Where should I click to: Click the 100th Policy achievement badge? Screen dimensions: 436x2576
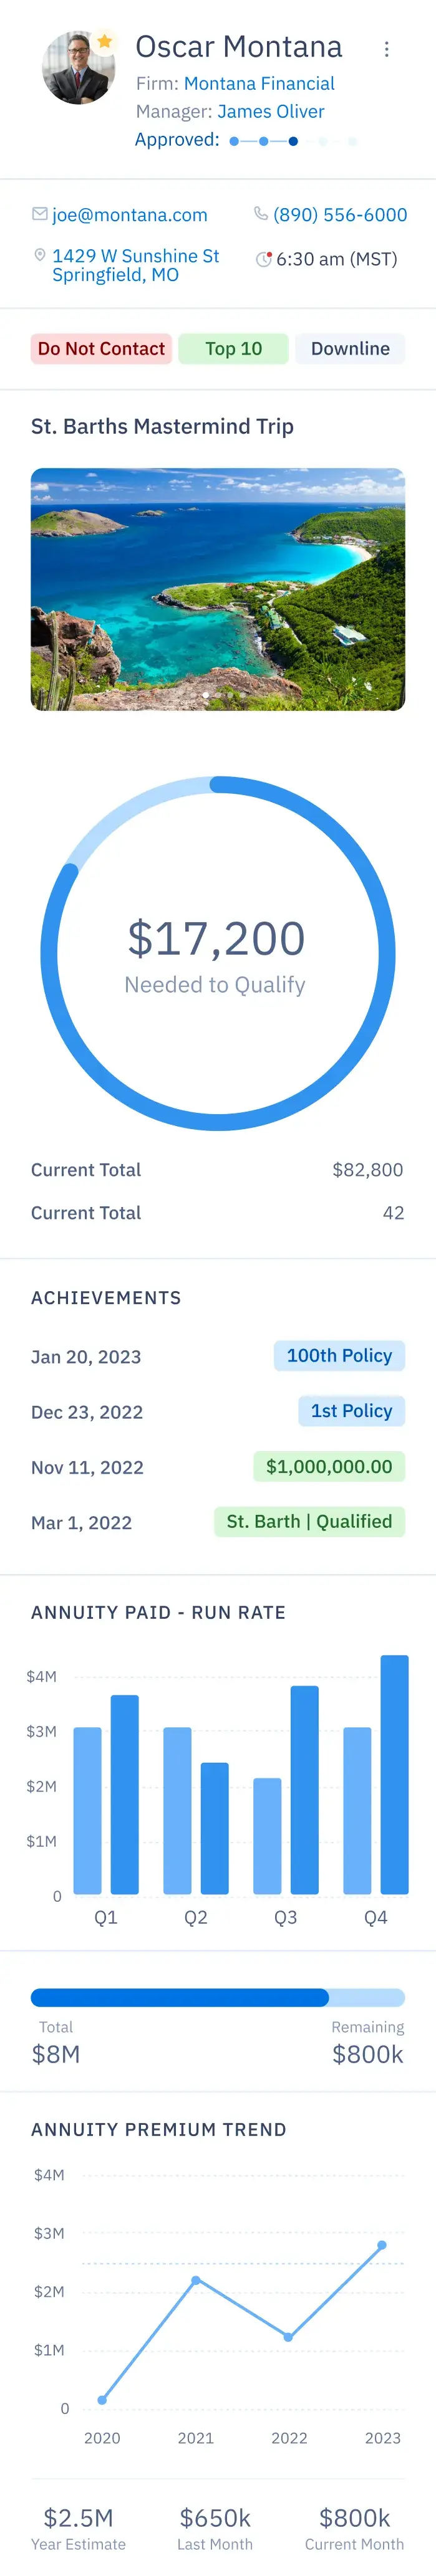pyautogui.click(x=339, y=1356)
